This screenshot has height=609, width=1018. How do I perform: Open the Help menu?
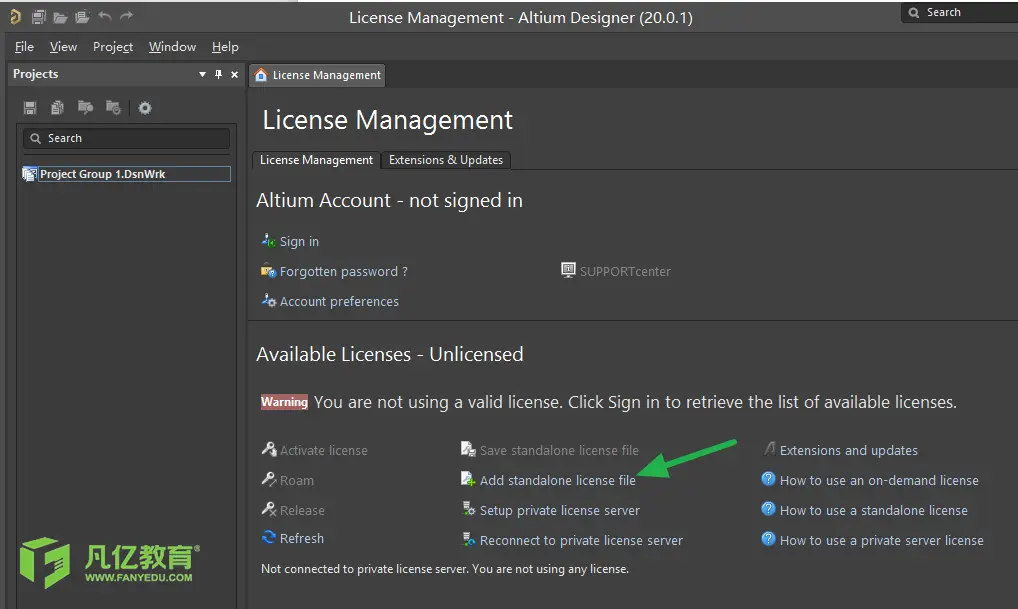point(225,47)
